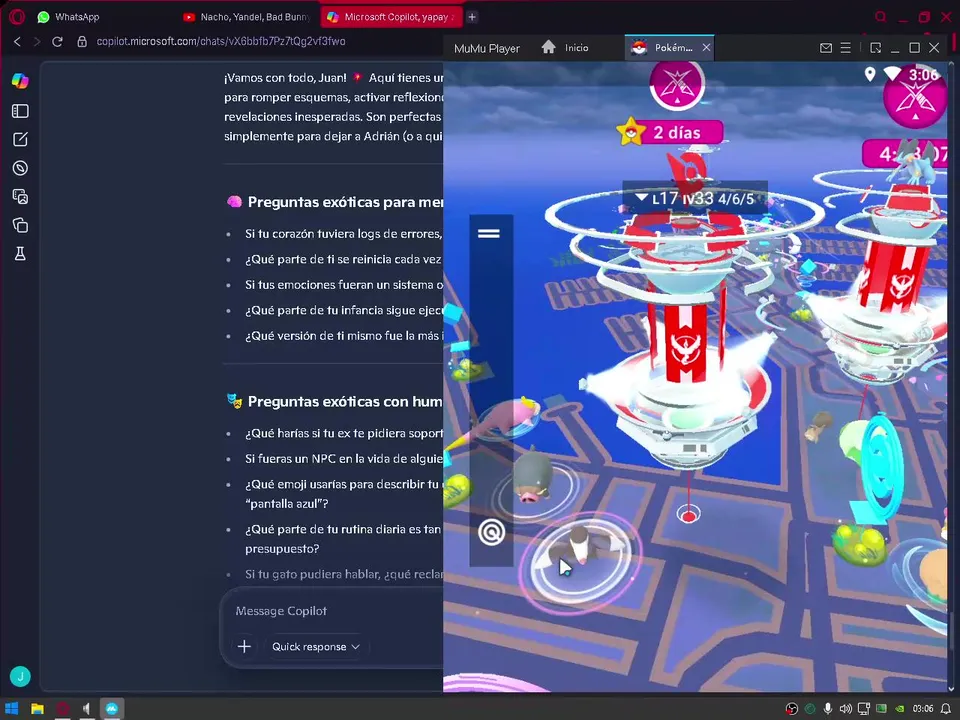Tap the 2 días event badge
The height and width of the screenshot is (720, 960).
[x=670, y=132]
